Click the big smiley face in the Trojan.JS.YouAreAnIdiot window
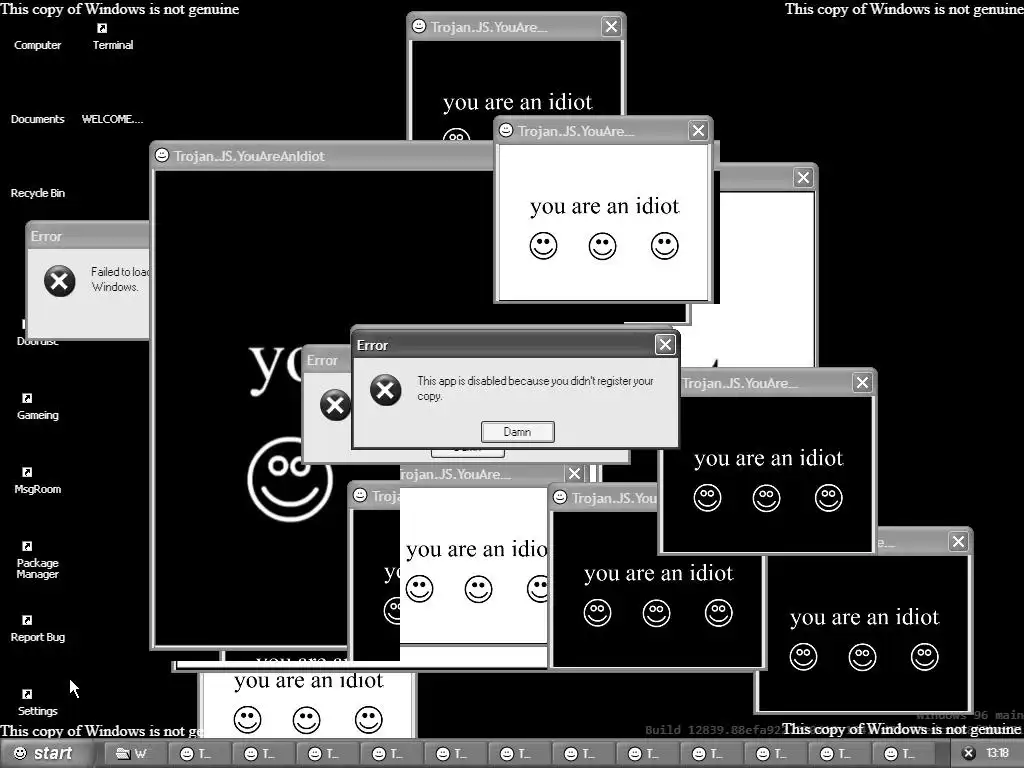This screenshot has width=1024, height=768. pyautogui.click(x=290, y=479)
